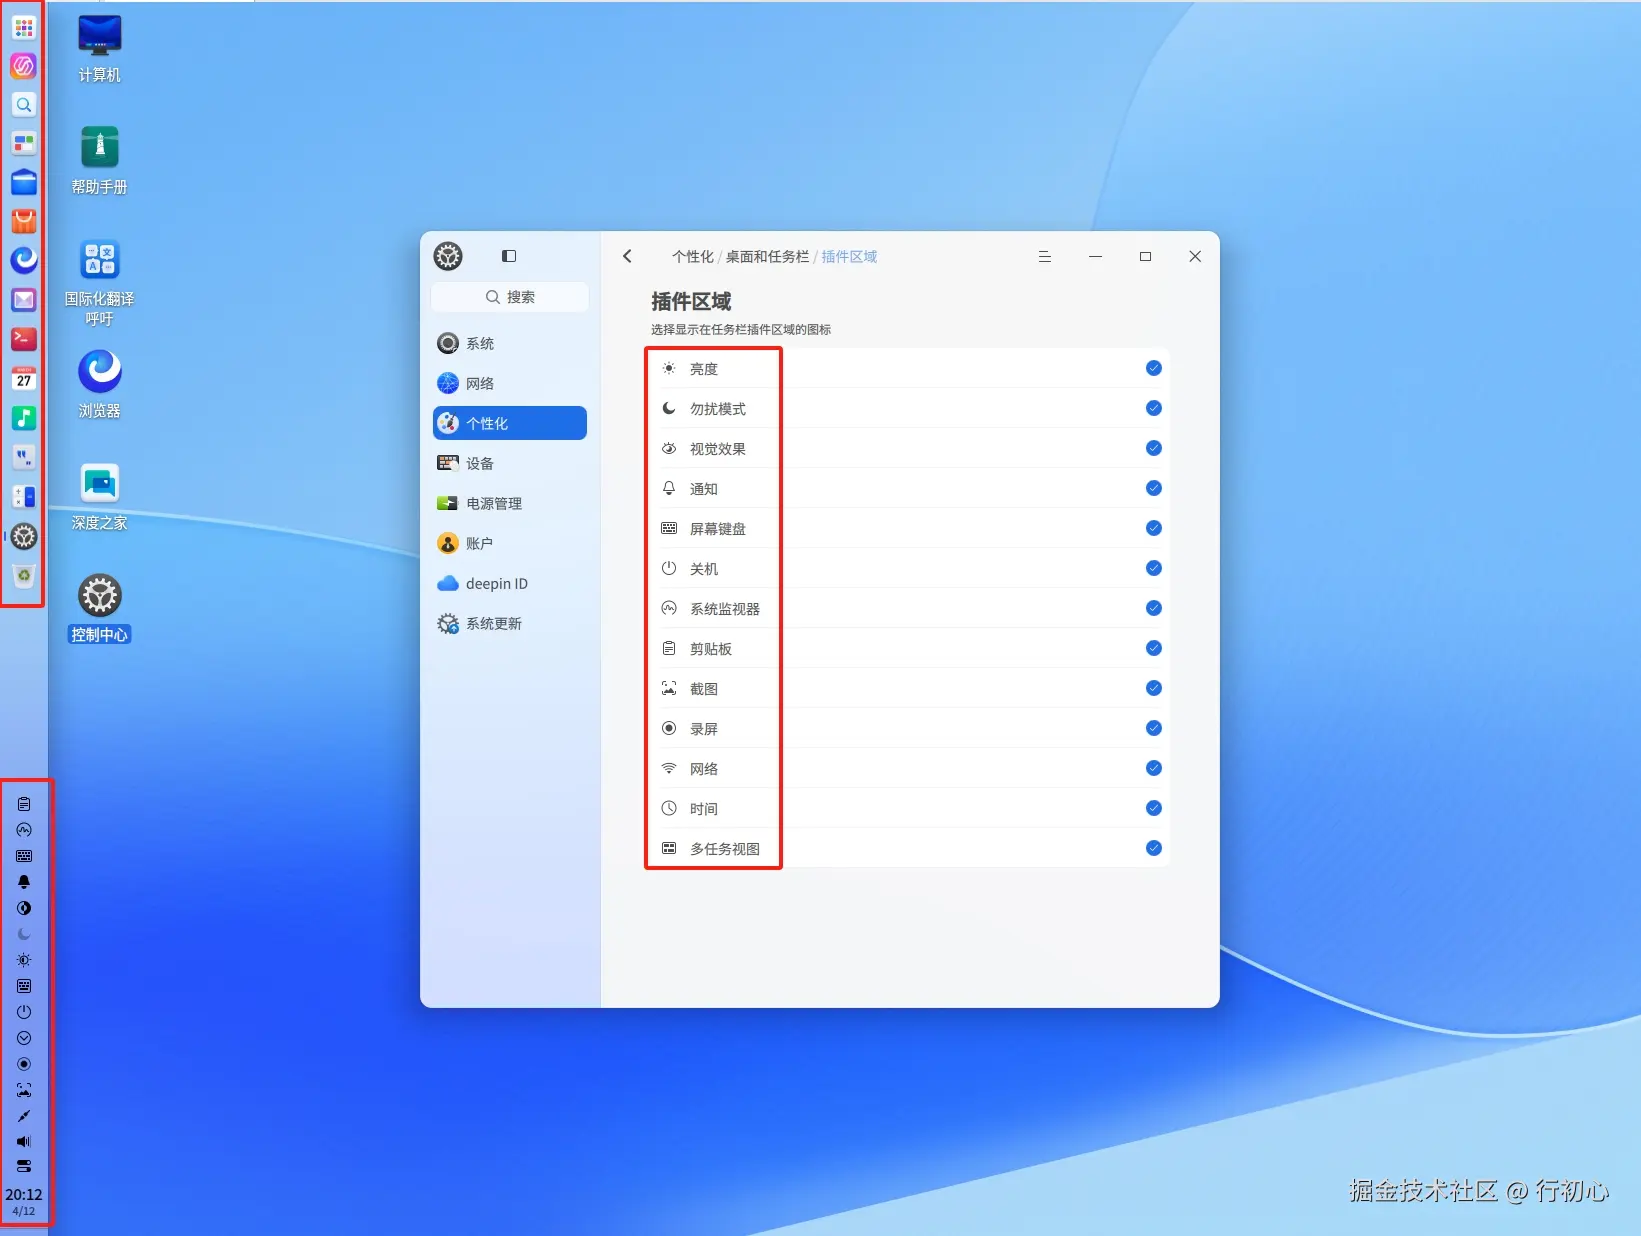Select 系统 in the settings sidebar

510,343
